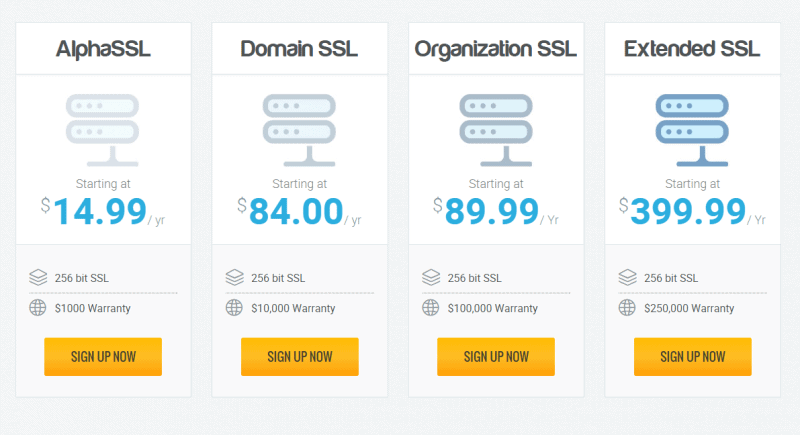Viewport: 800px width, 435px height.
Task: Click the AlphaSSL server icon
Action: click(x=103, y=130)
